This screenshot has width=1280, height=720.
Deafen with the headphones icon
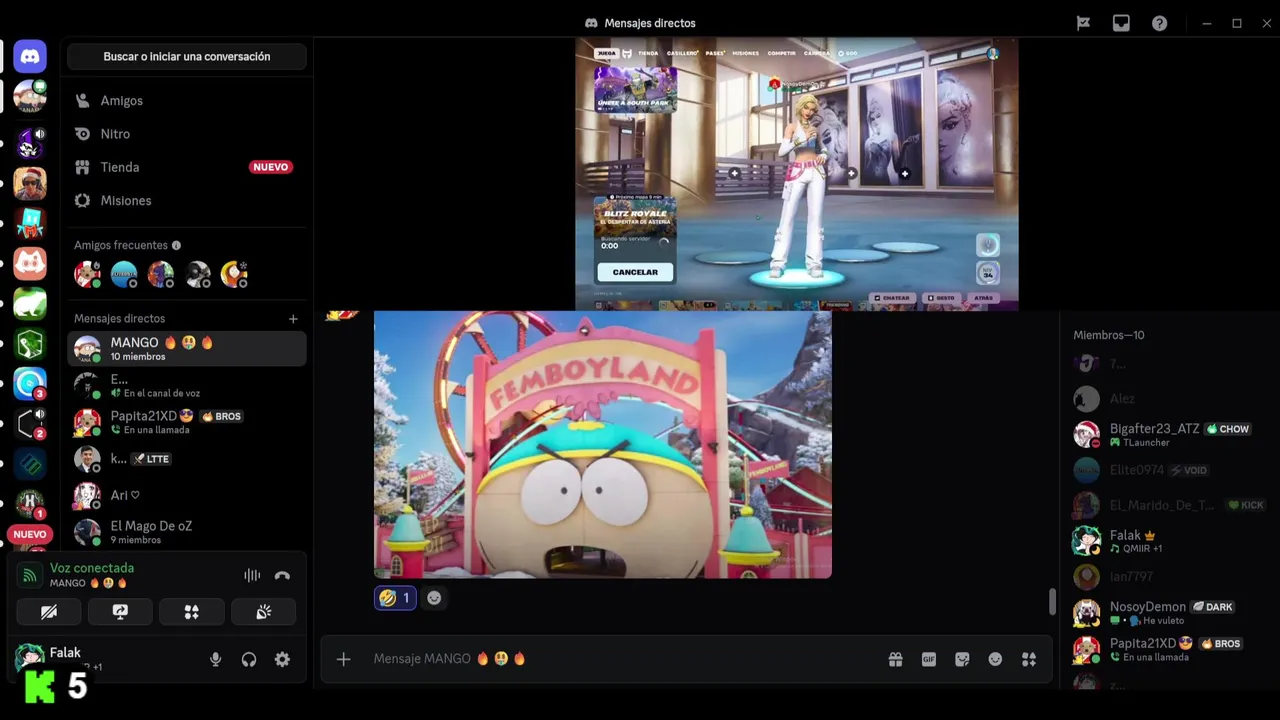pyautogui.click(x=249, y=660)
